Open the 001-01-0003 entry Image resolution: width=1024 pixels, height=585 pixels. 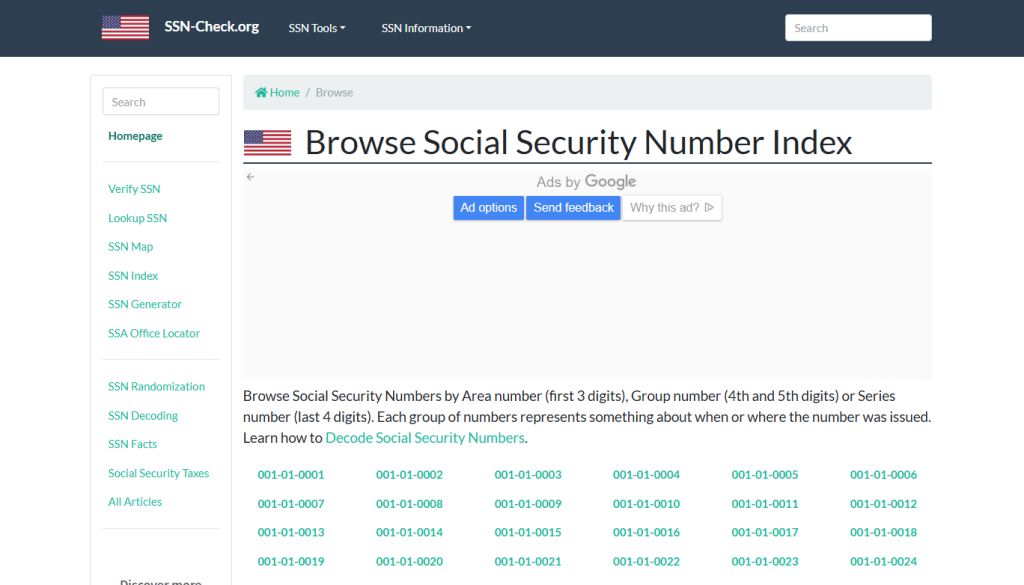pos(528,475)
